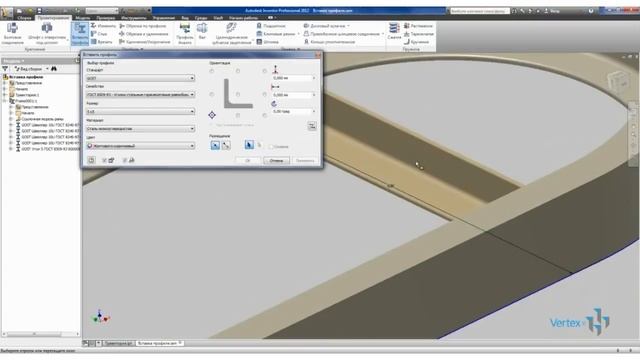This screenshot has width=640, height=360.
Task: Click the rotation angle value field
Action: [x=292, y=111]
